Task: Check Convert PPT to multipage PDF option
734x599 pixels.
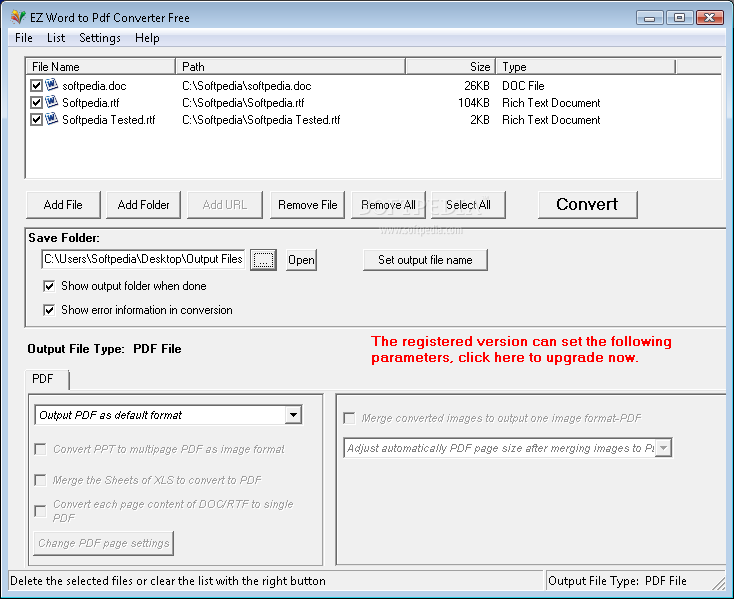Action: pos(41,449)
